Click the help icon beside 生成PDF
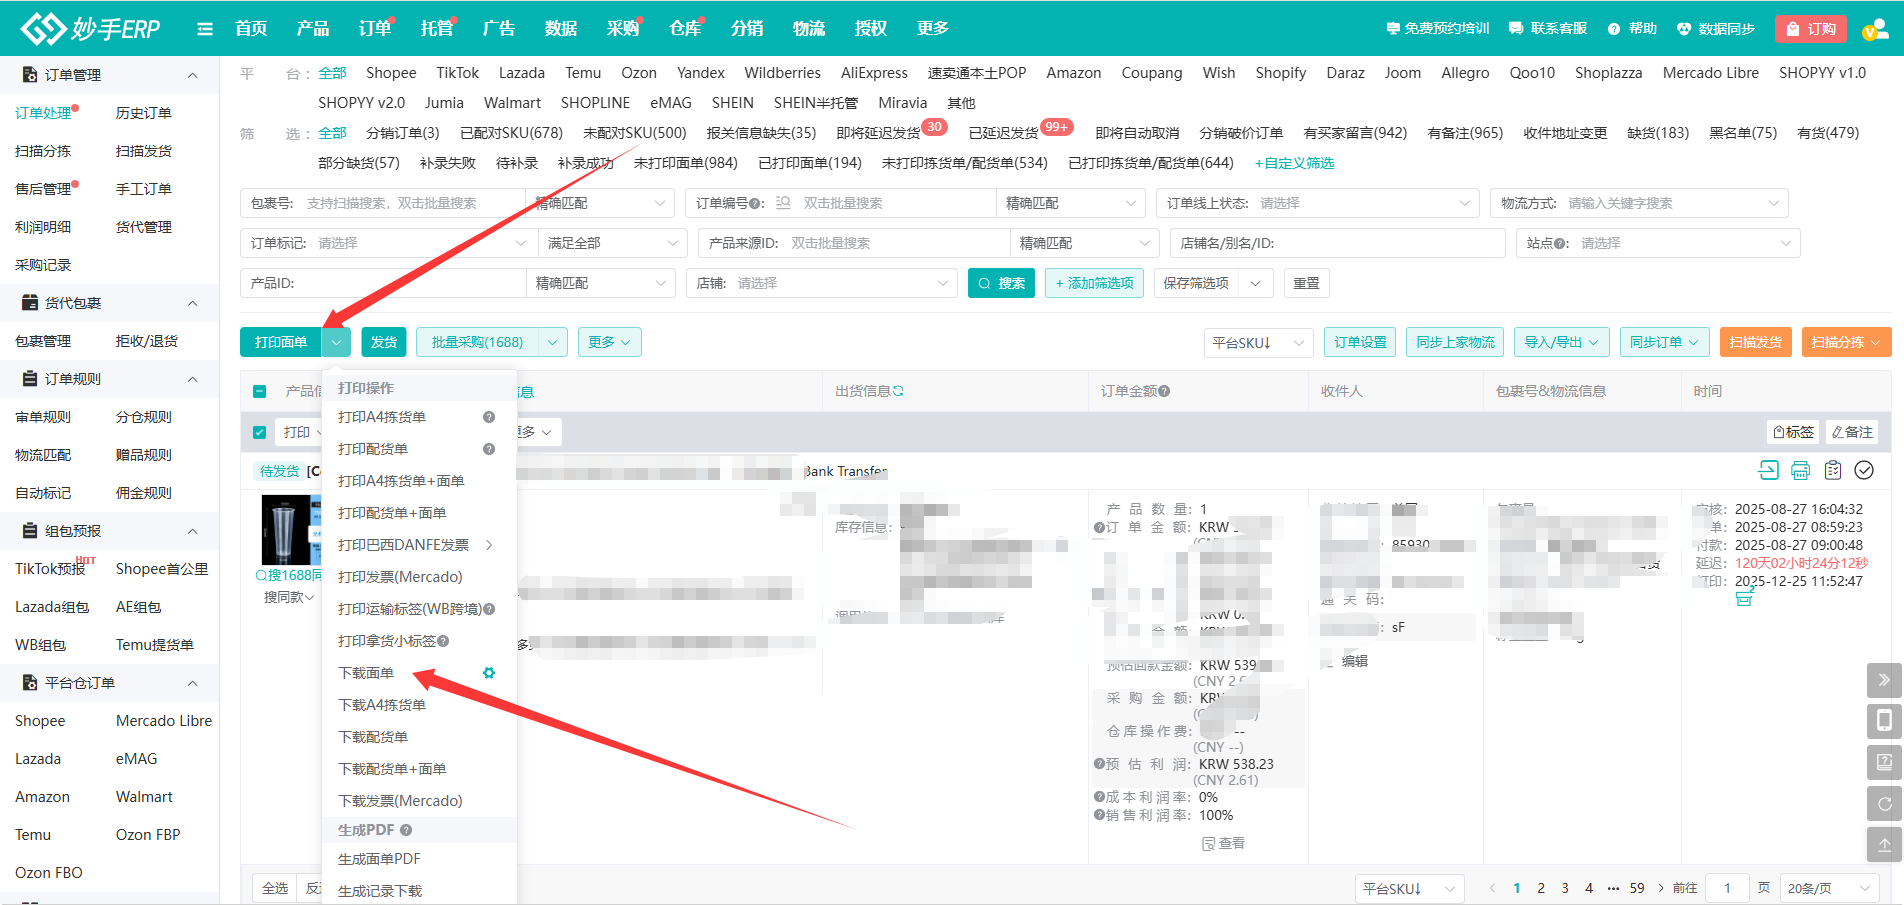 click(406, 830)
